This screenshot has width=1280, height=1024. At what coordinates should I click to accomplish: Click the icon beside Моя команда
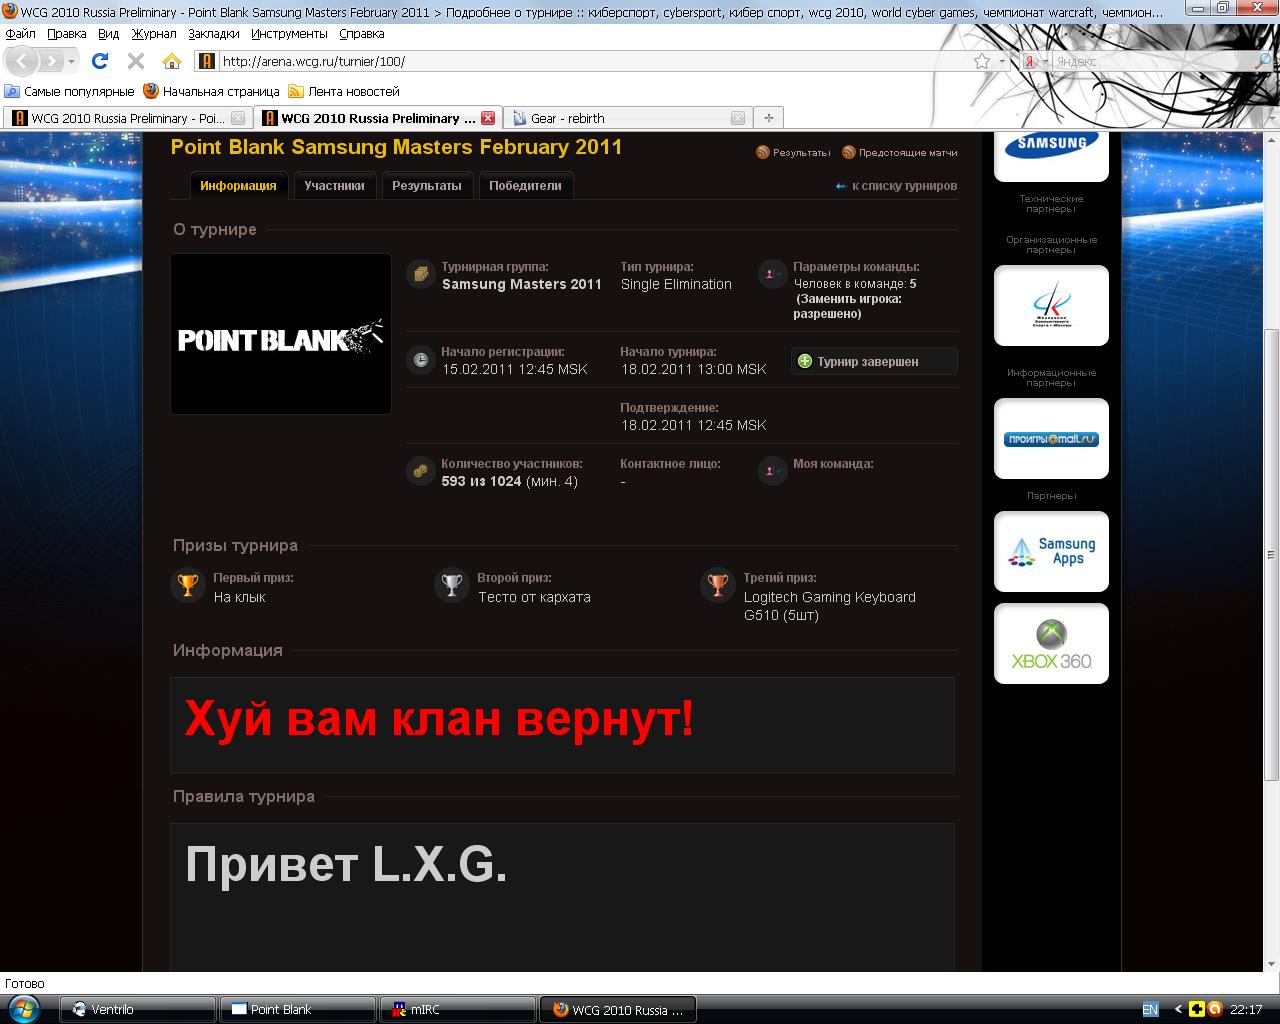[773, 471]
